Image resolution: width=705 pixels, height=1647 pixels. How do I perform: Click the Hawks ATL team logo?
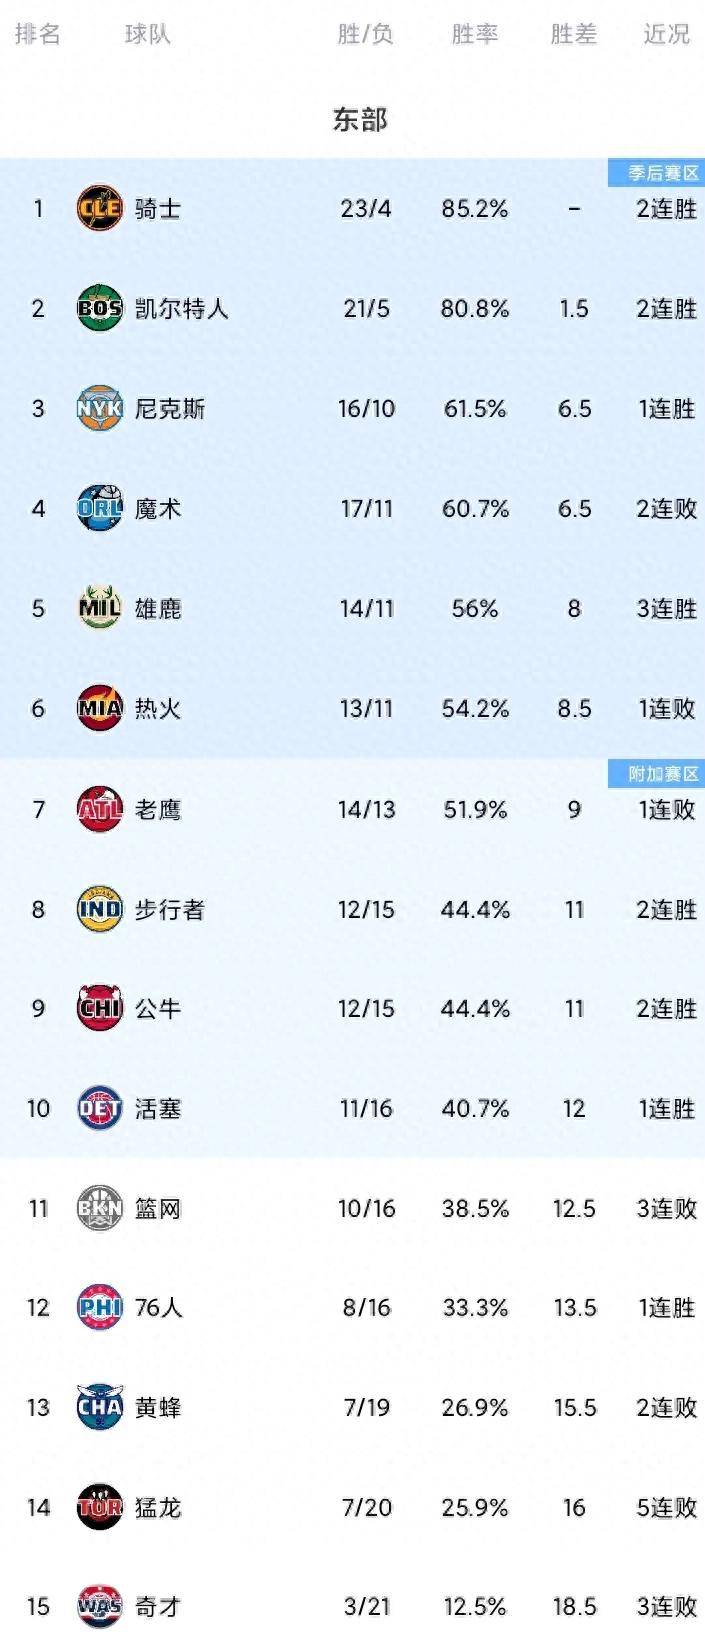point(100,809)
